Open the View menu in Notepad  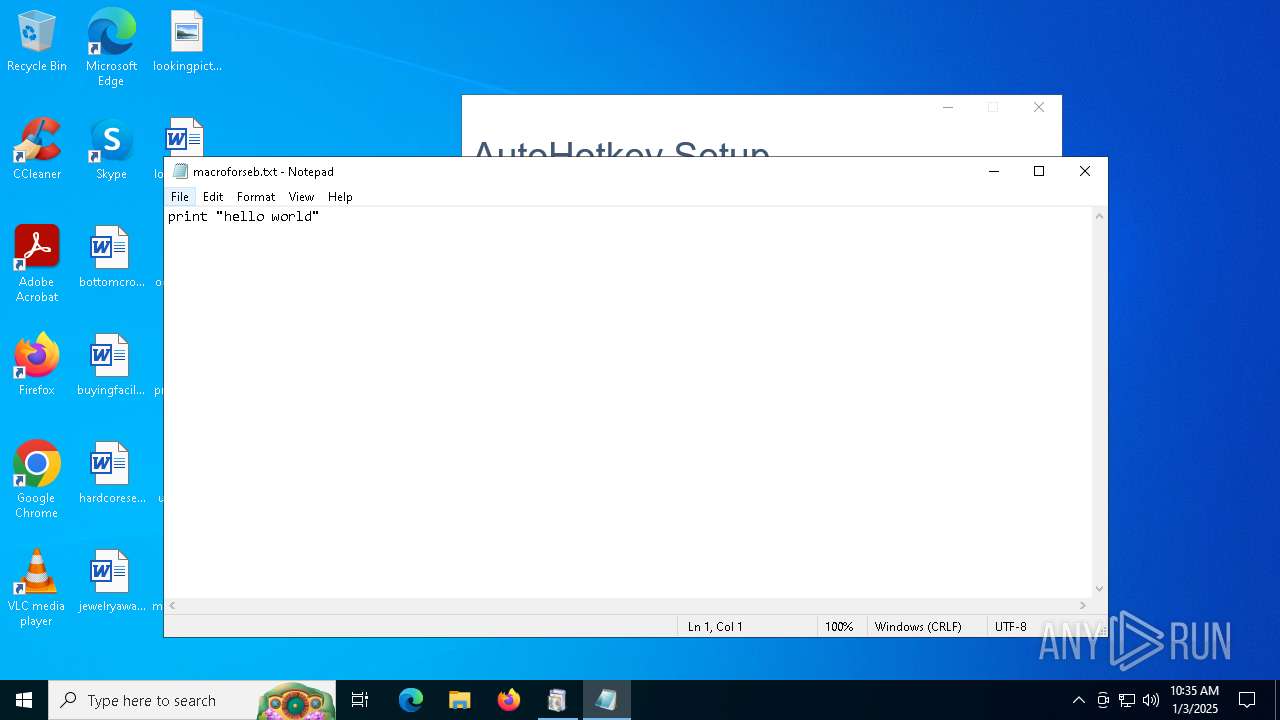[x=301, y=197]
